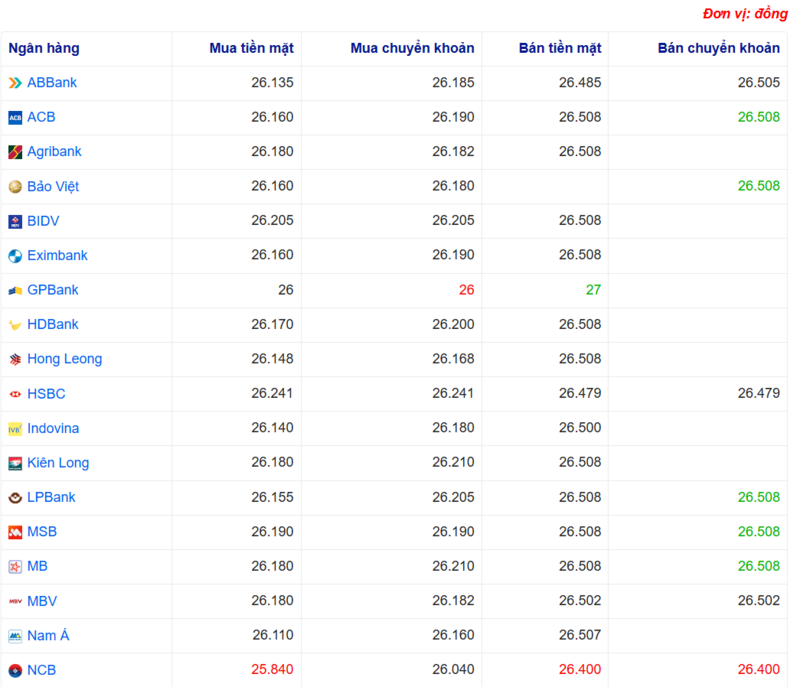Click the GPBank logo icon
Viewport: 800px width, 687px height.
[15, 290]
